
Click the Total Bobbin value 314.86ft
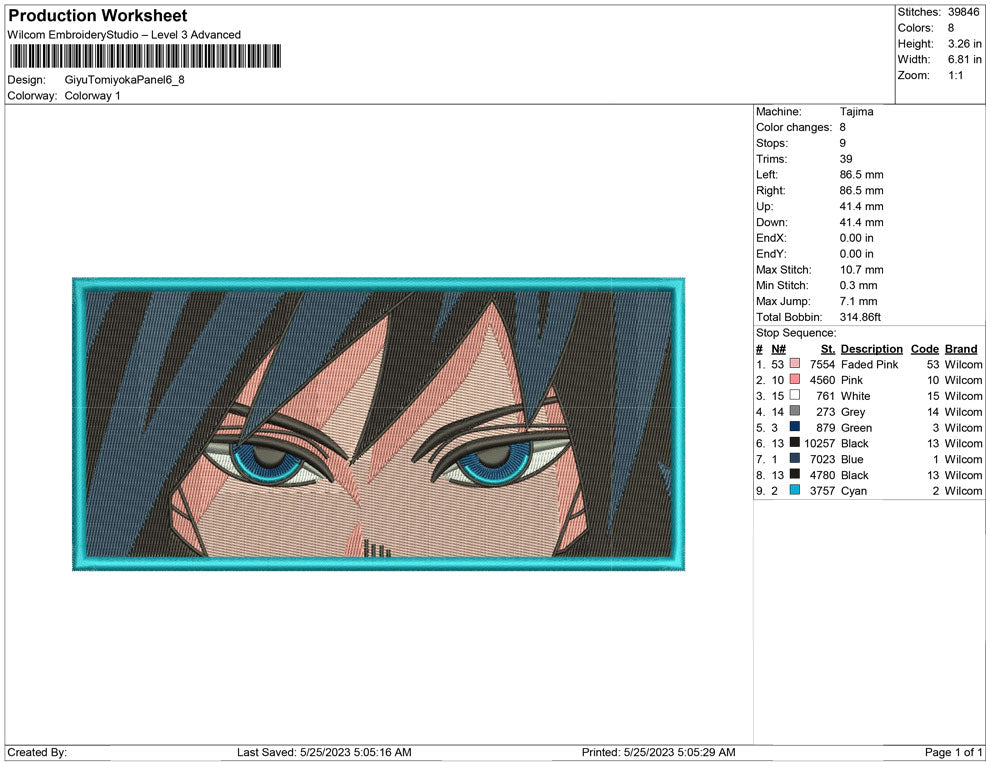(860, 317)
